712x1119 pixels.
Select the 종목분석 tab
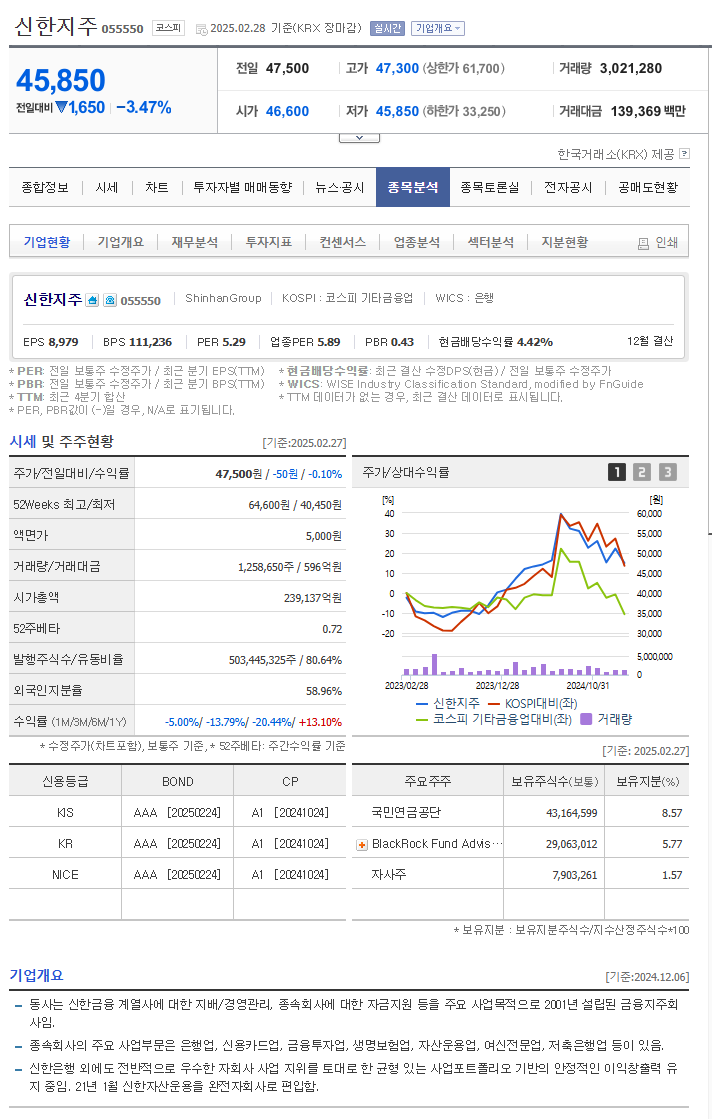[412, 187]
